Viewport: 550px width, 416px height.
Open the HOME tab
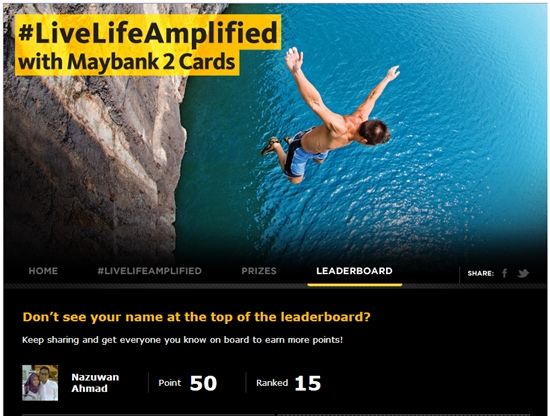(x=43, y=271)
